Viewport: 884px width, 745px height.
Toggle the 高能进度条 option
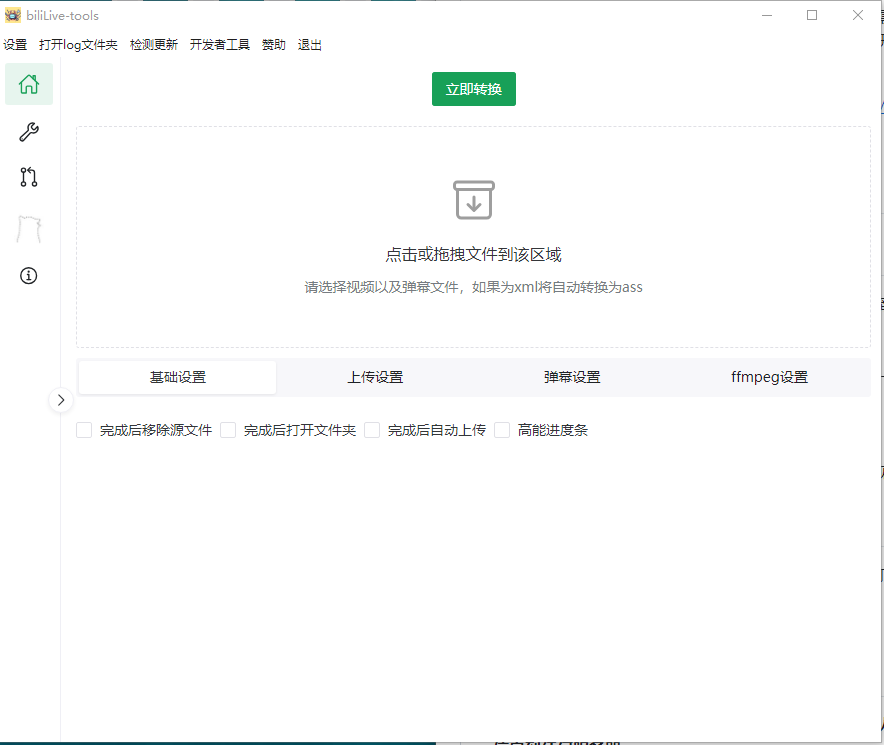coord(502,430)
